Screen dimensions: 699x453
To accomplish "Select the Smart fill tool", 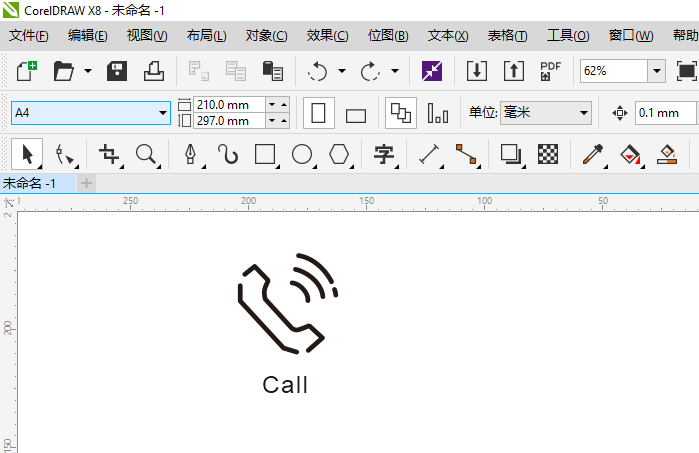I will (667, 155).
